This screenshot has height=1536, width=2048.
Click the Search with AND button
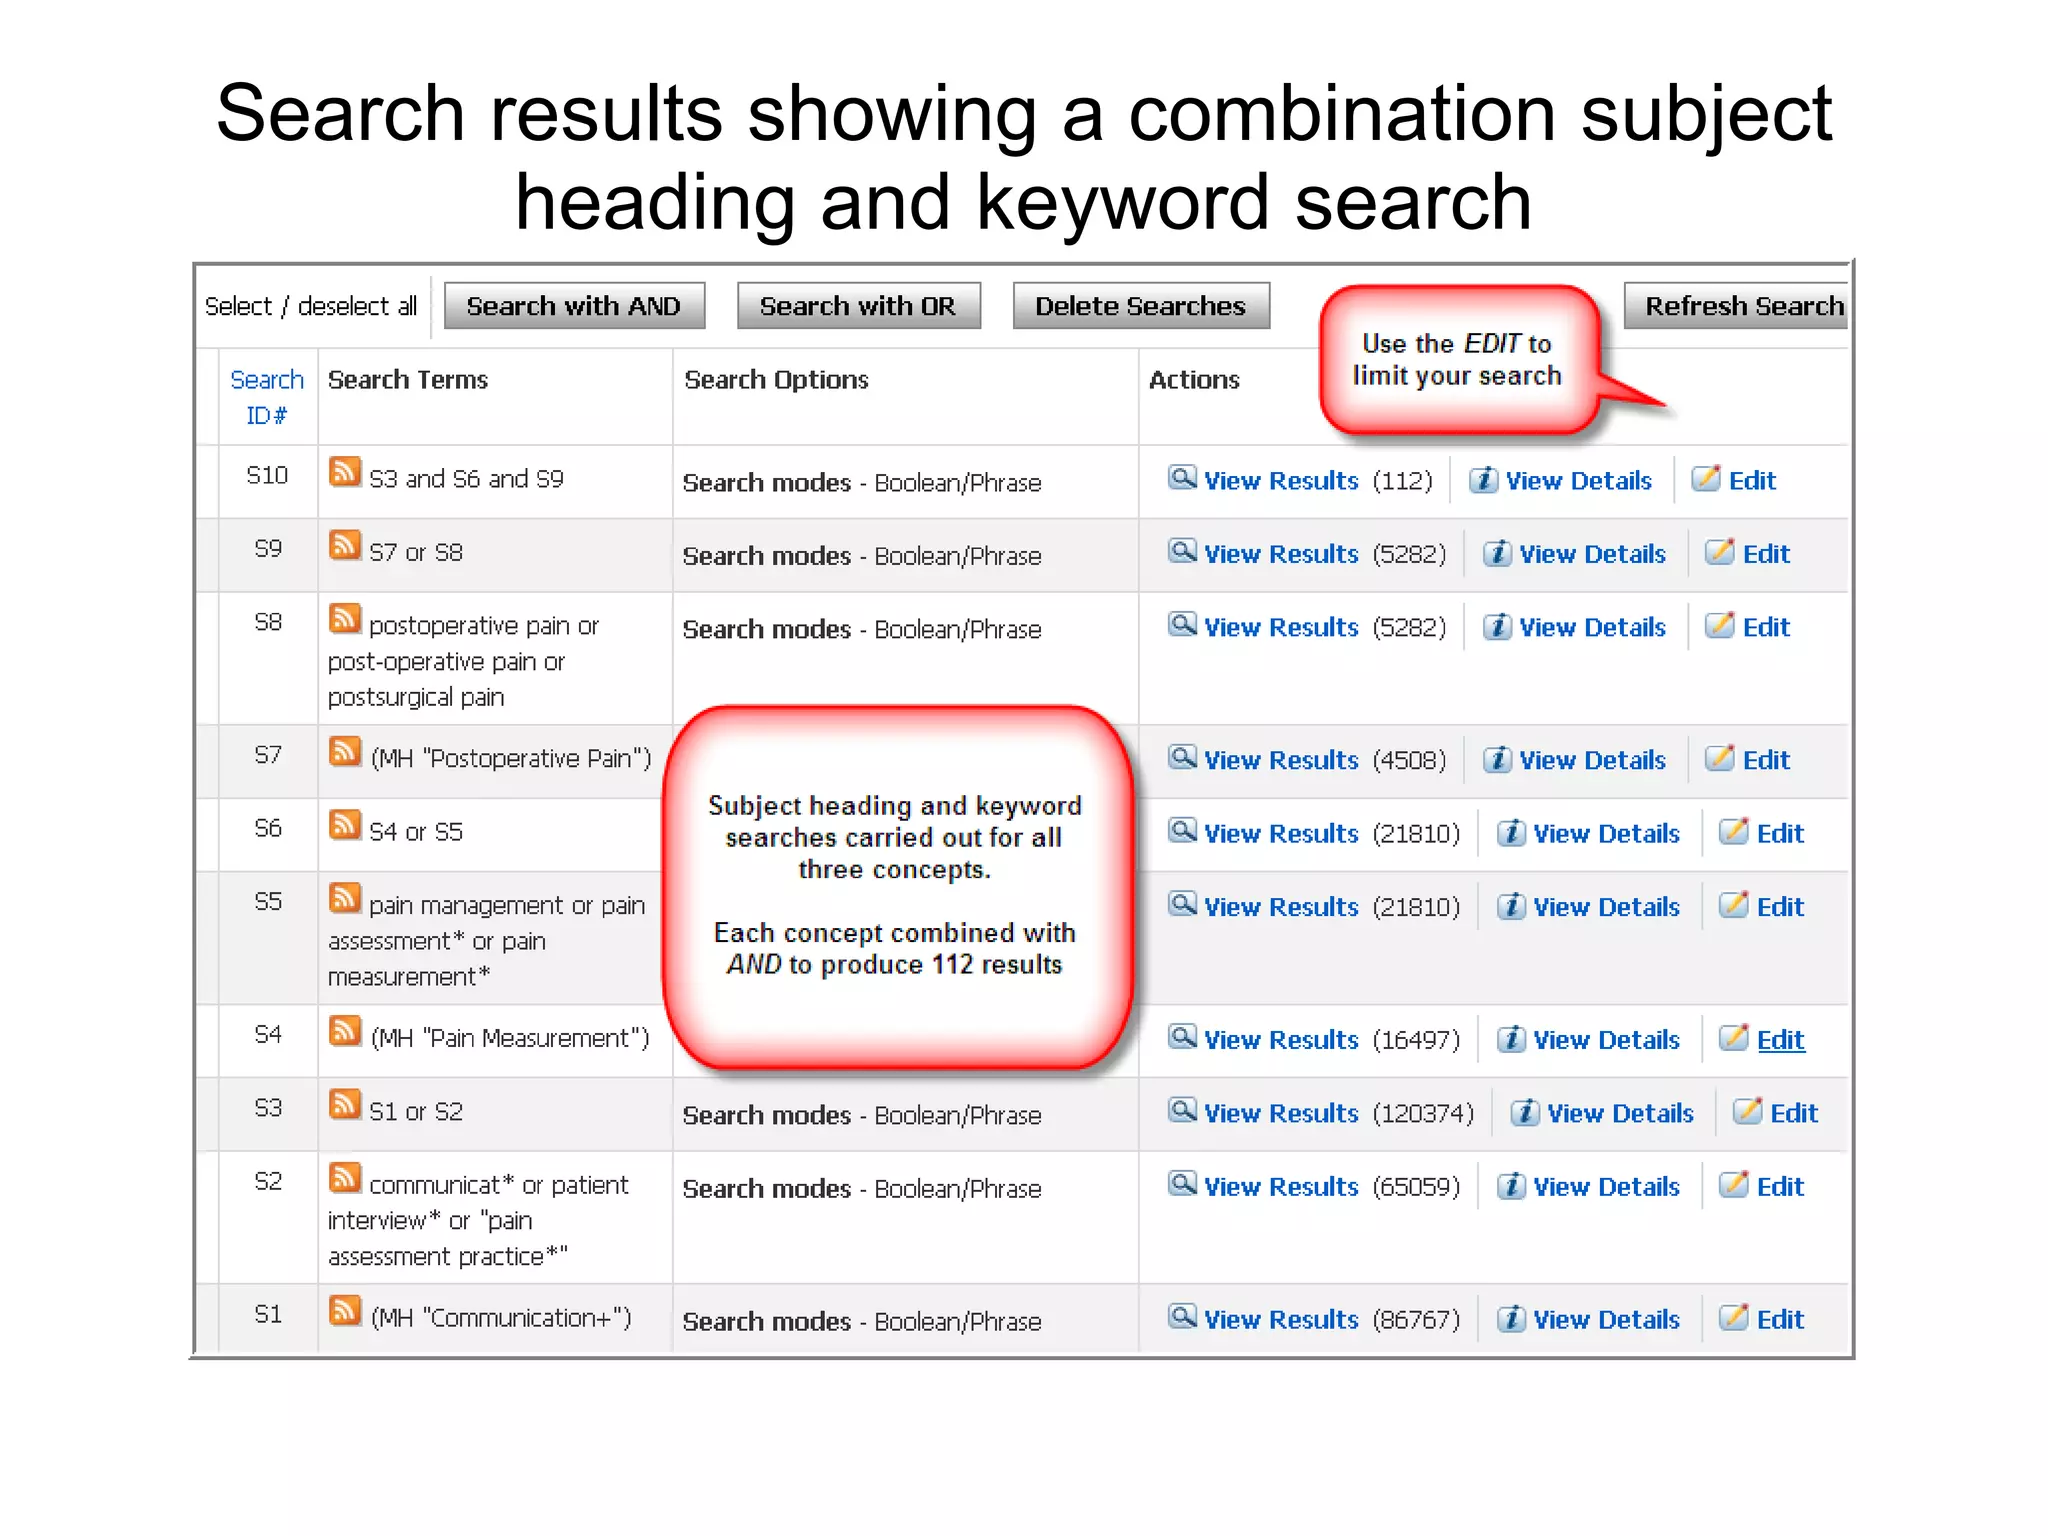click(x=574, y=306)
